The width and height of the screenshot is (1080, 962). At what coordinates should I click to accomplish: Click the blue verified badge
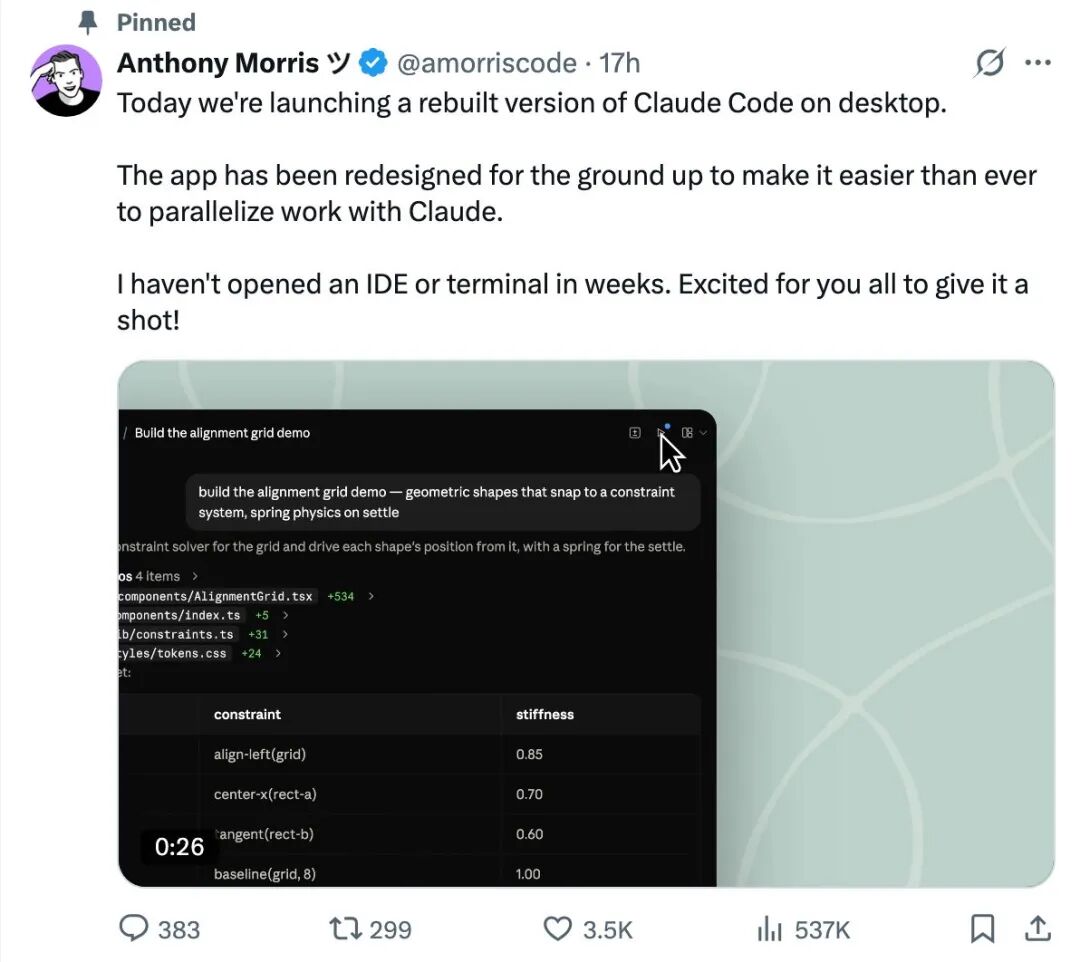pyautogui.click(x=373, y=64)
